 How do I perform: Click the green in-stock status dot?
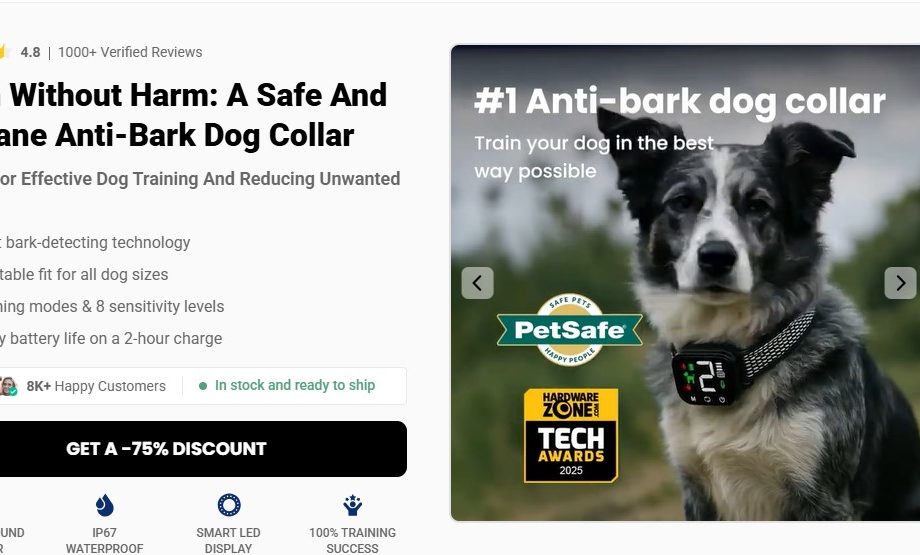[x=203, y=386]
